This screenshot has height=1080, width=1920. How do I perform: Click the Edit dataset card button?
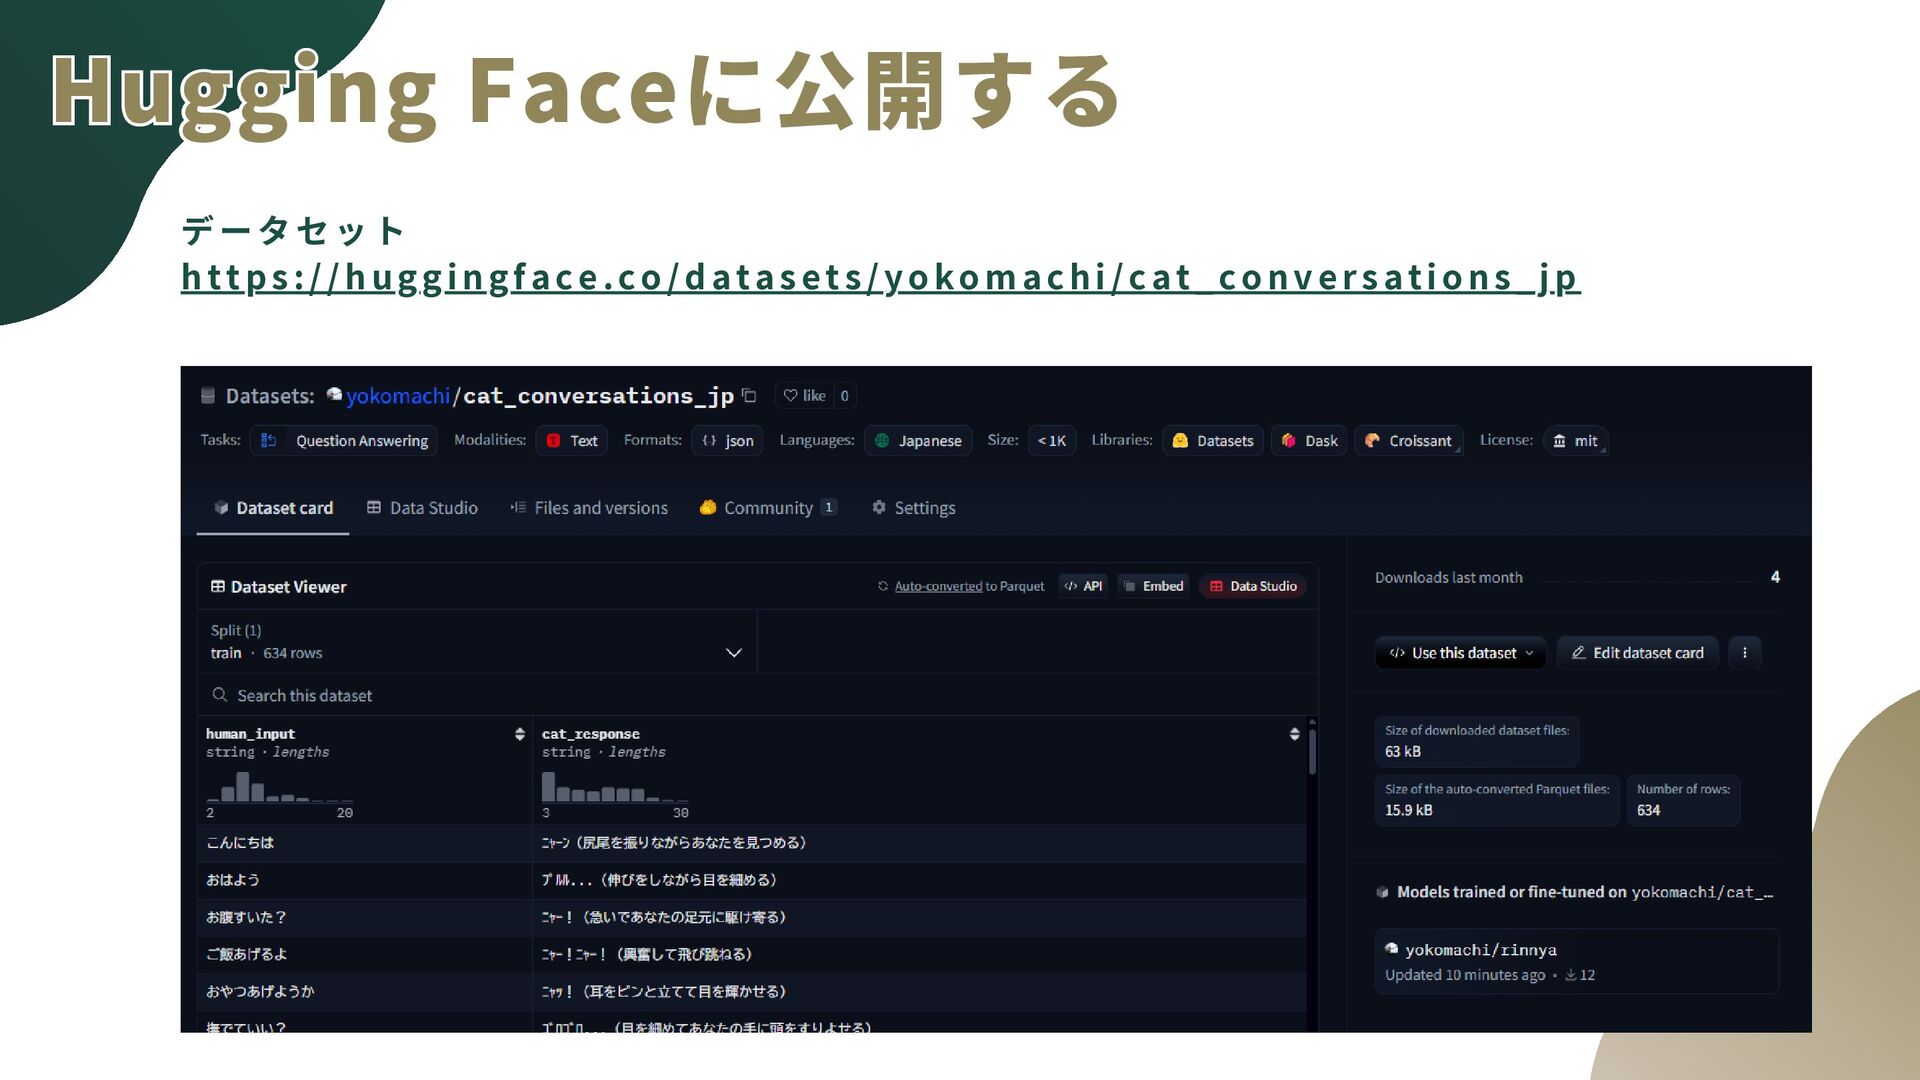(1637, 653)
